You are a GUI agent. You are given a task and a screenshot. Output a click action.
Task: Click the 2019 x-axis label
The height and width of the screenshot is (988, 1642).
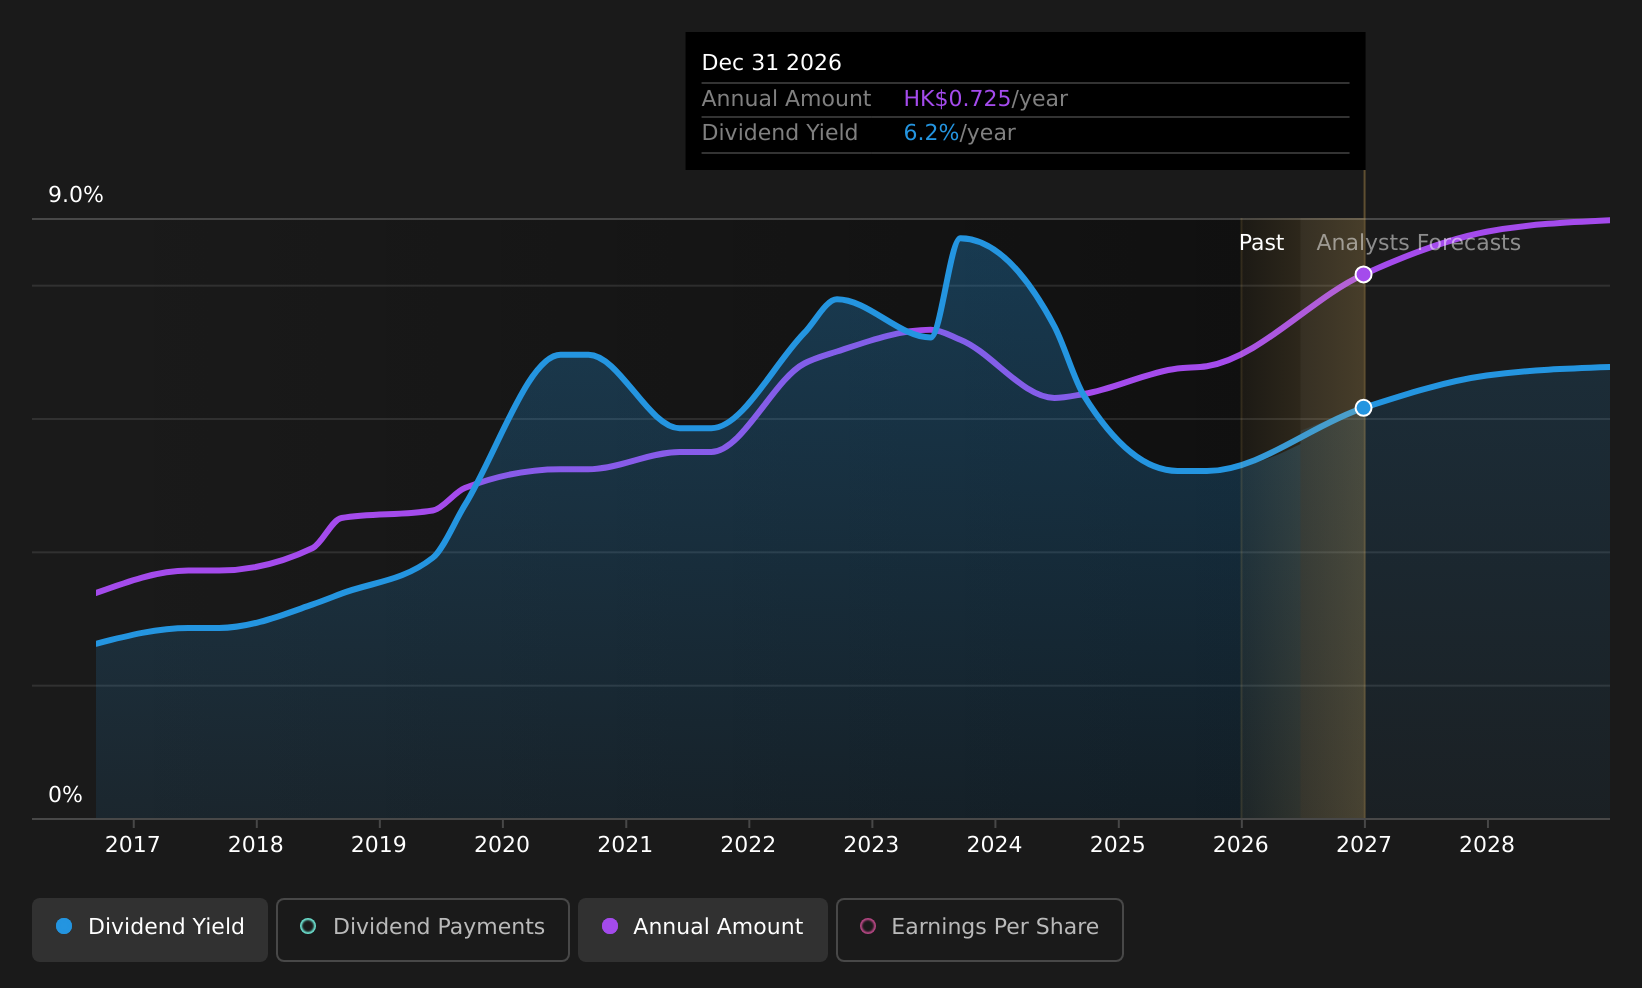[379, 845]
